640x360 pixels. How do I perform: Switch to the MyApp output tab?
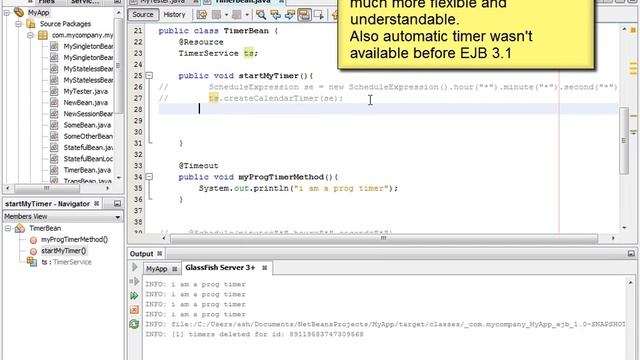coord(157,269)
